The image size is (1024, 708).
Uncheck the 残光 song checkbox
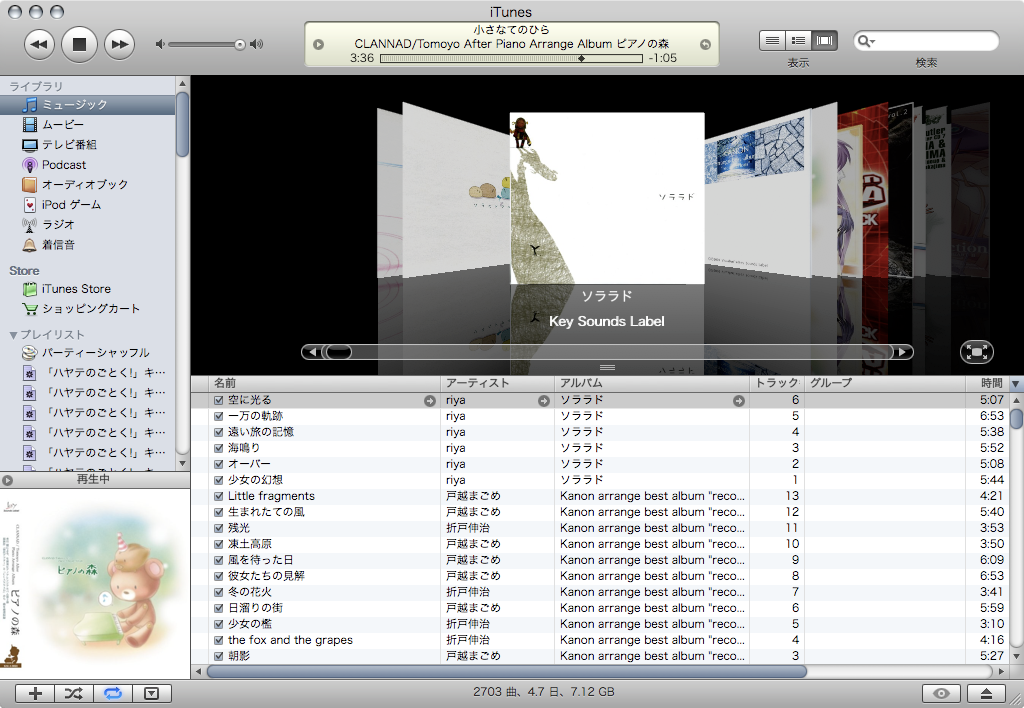pyautogui.click(x=219, y=528)
